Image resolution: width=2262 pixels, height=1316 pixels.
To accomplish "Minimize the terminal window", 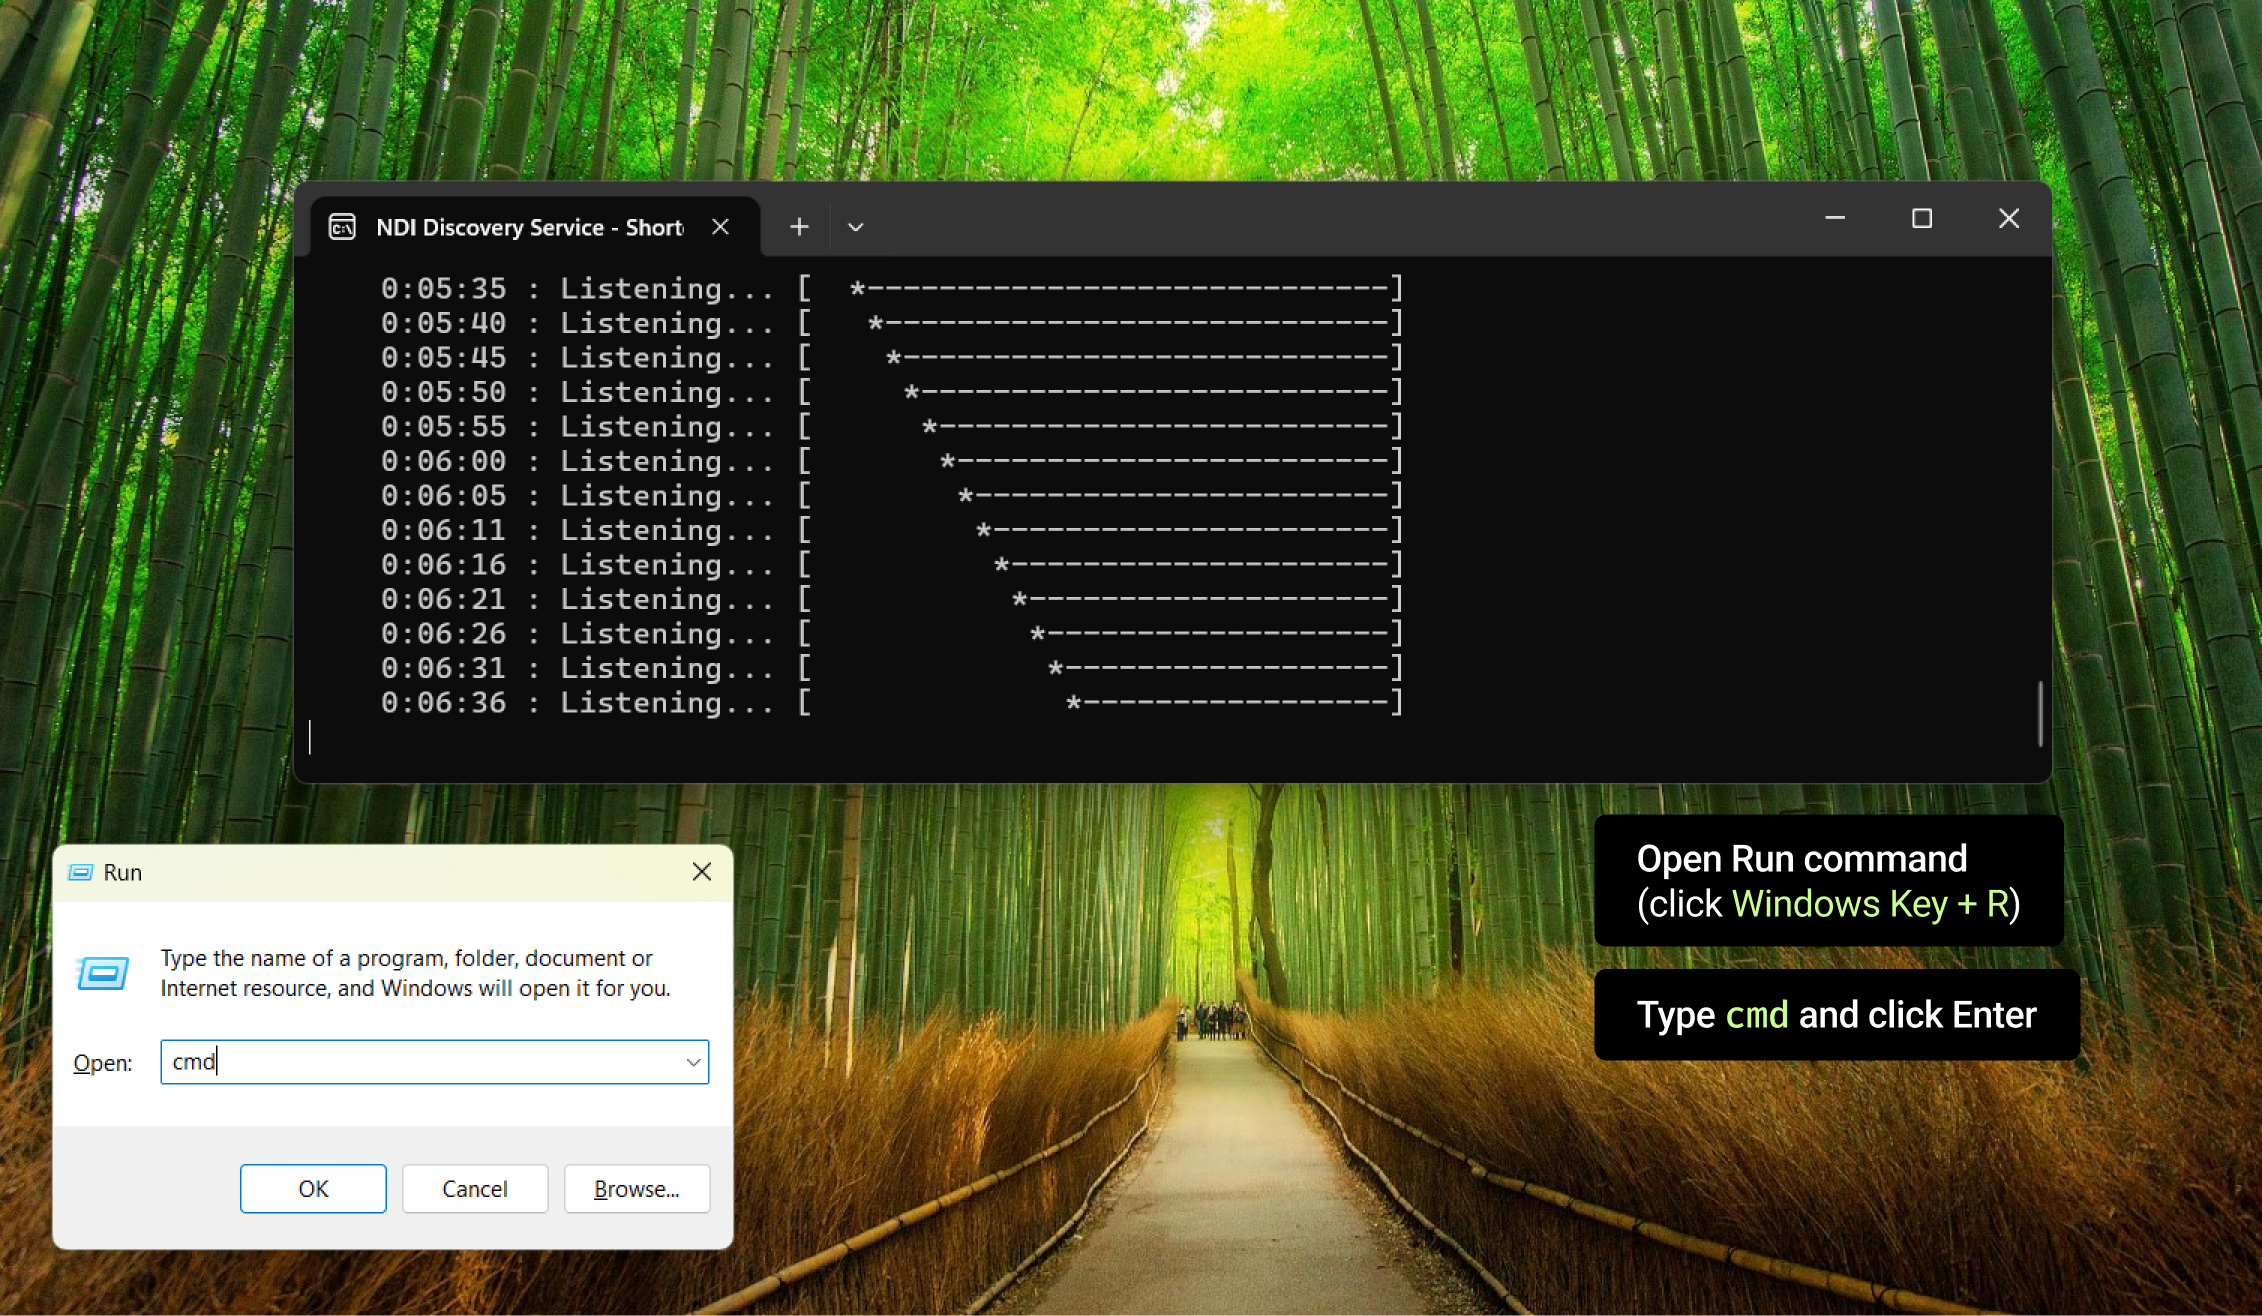I will pyautogui.click(x=1835, y=218).
